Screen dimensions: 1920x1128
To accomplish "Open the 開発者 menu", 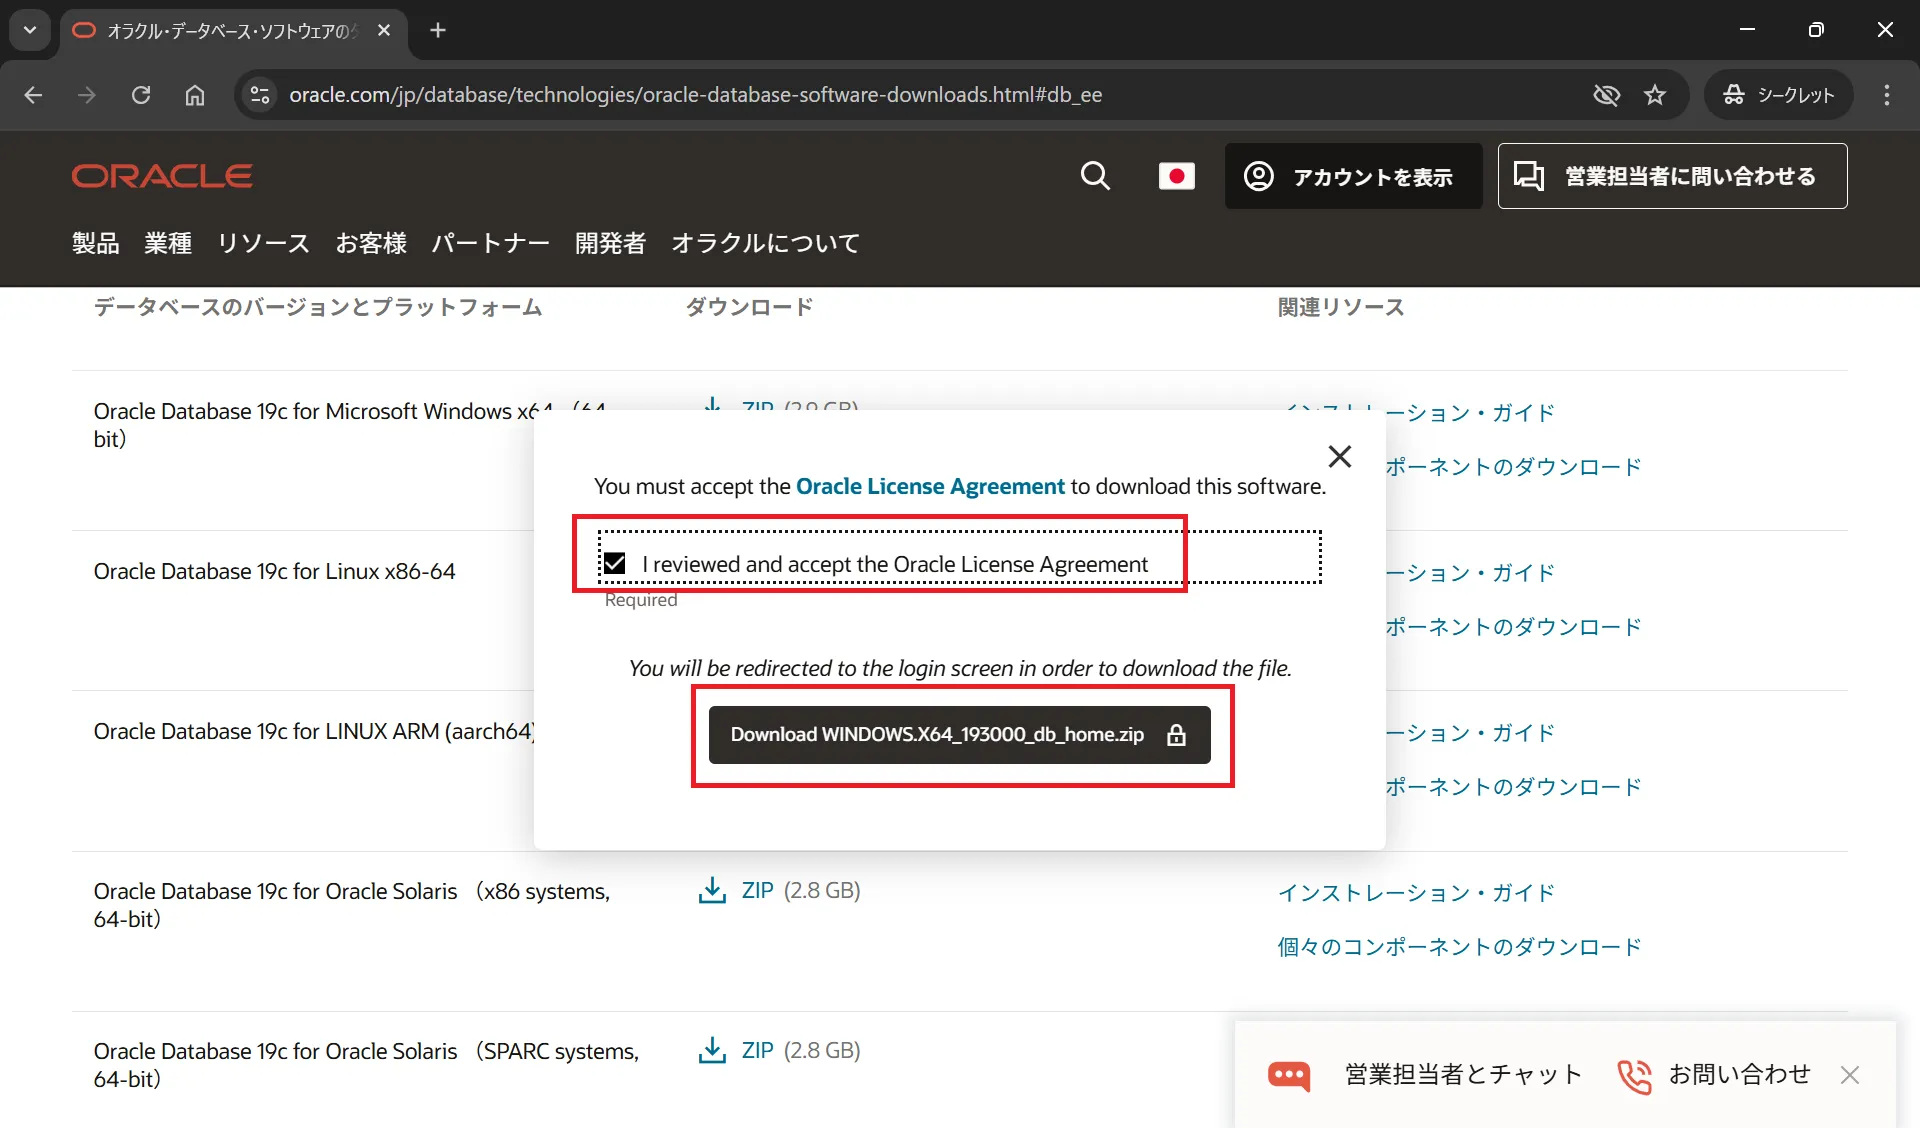I will coord(610,243).
